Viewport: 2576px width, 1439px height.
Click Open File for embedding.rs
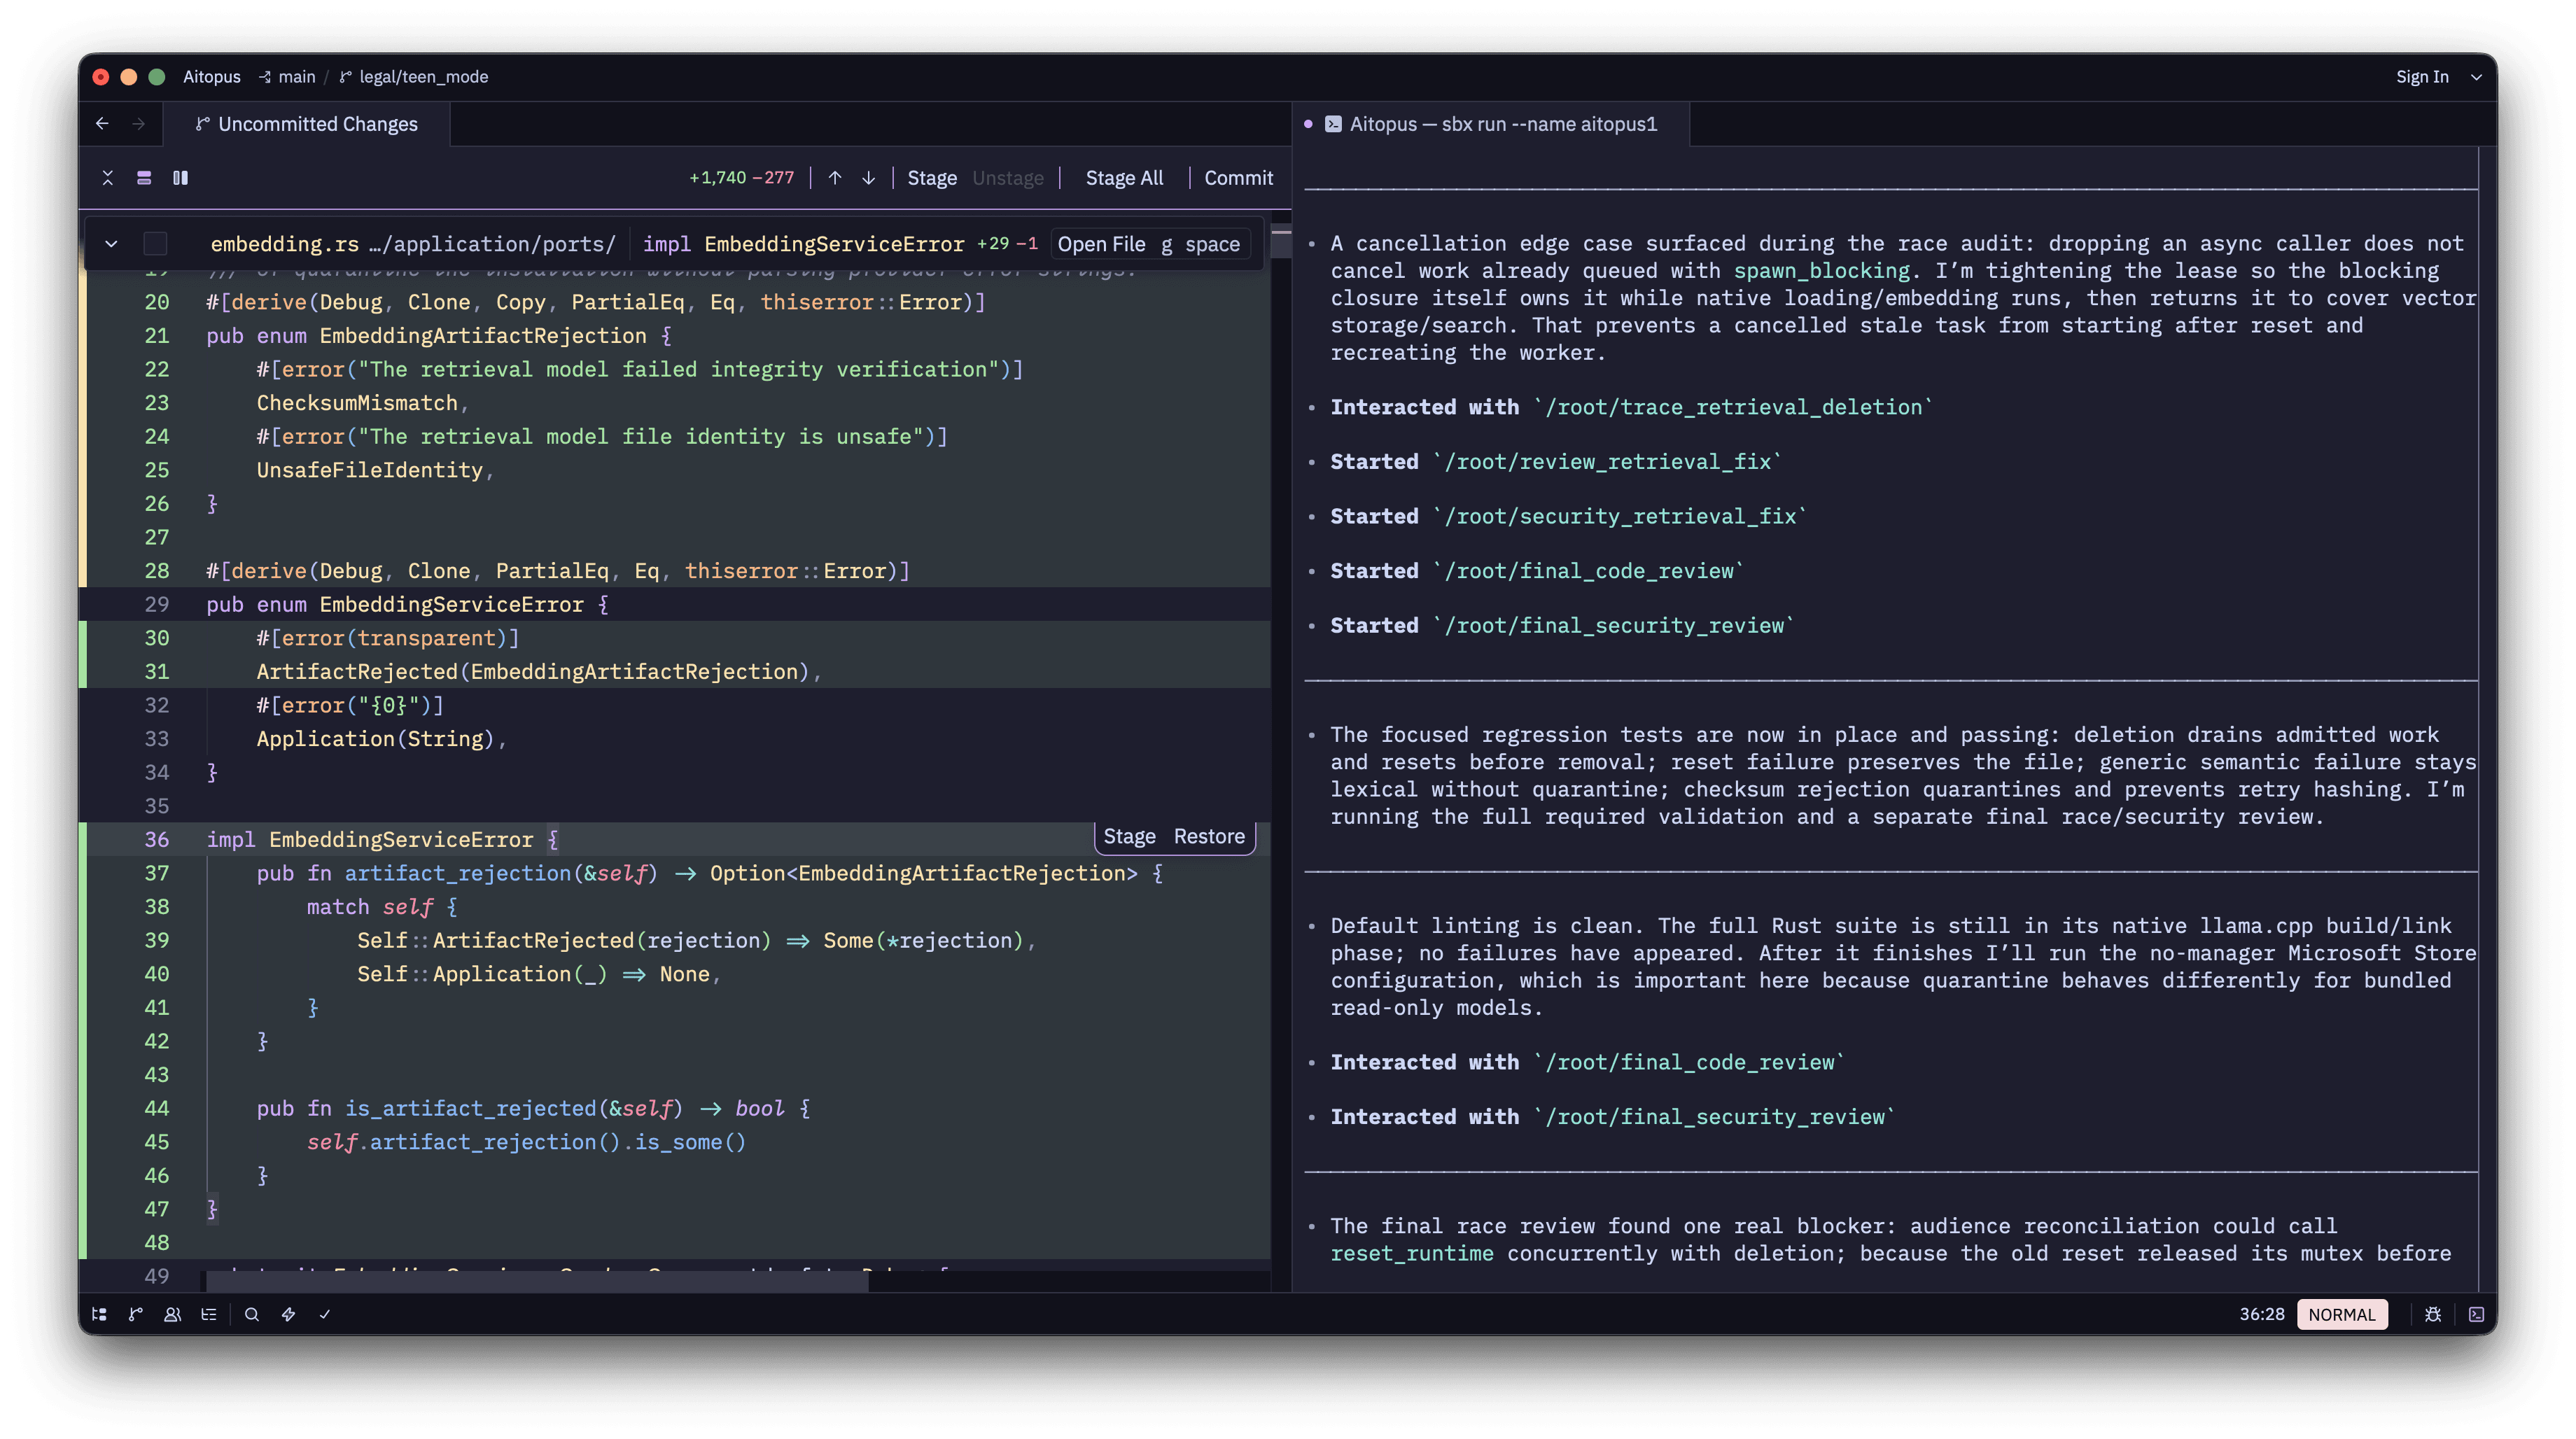(1101, 244)
